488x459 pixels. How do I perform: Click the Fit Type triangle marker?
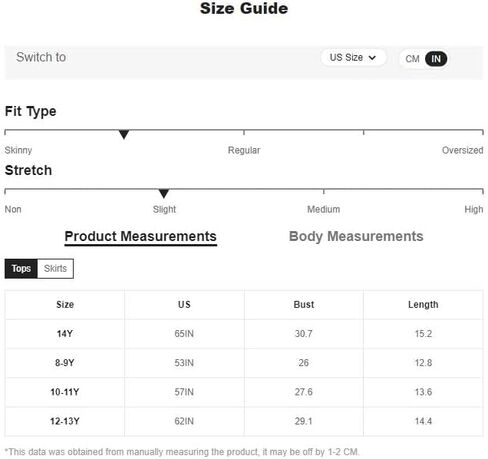124,134
